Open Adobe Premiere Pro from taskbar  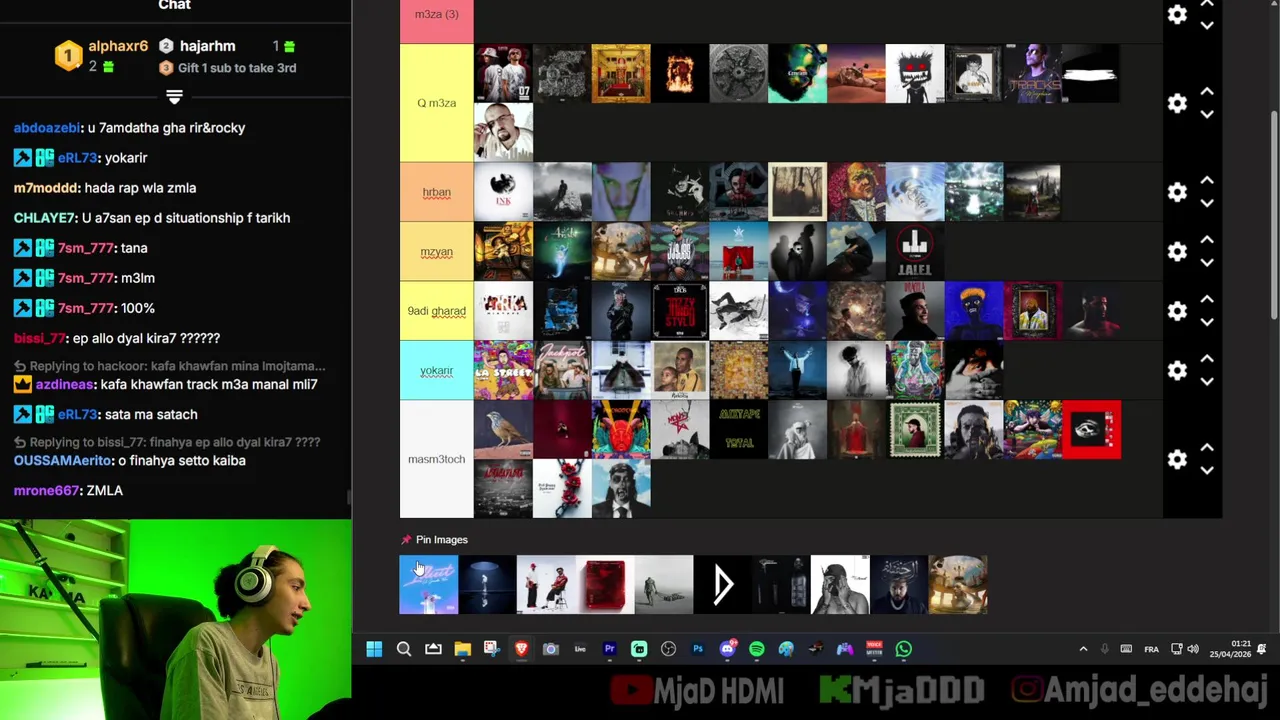click(x=609, y=649)
